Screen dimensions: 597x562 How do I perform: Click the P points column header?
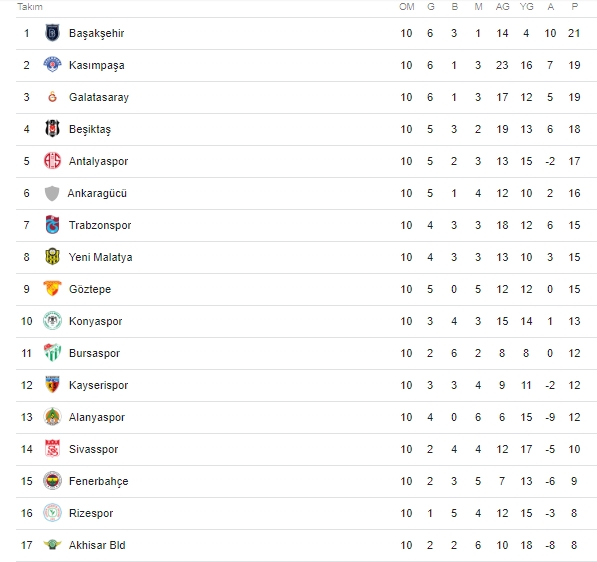click(575, 7)
